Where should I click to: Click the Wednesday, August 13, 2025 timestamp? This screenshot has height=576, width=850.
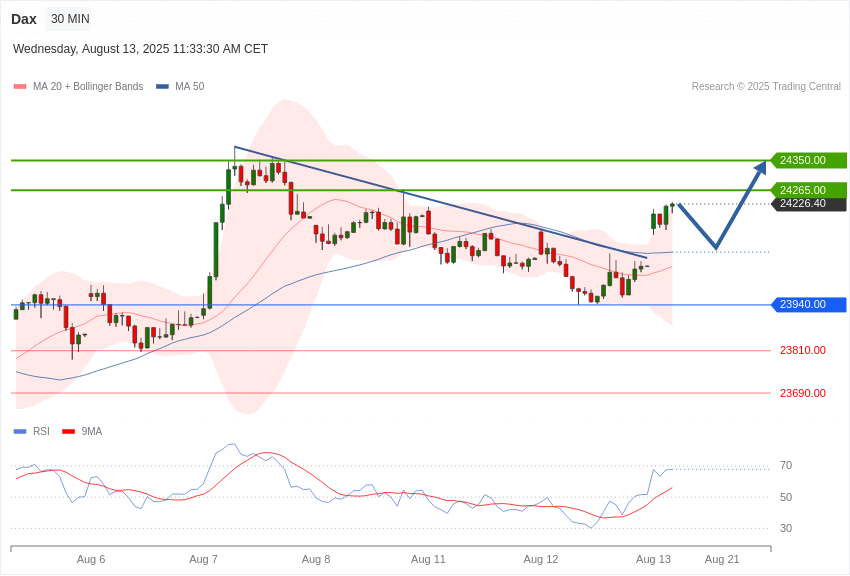[140, 49]
